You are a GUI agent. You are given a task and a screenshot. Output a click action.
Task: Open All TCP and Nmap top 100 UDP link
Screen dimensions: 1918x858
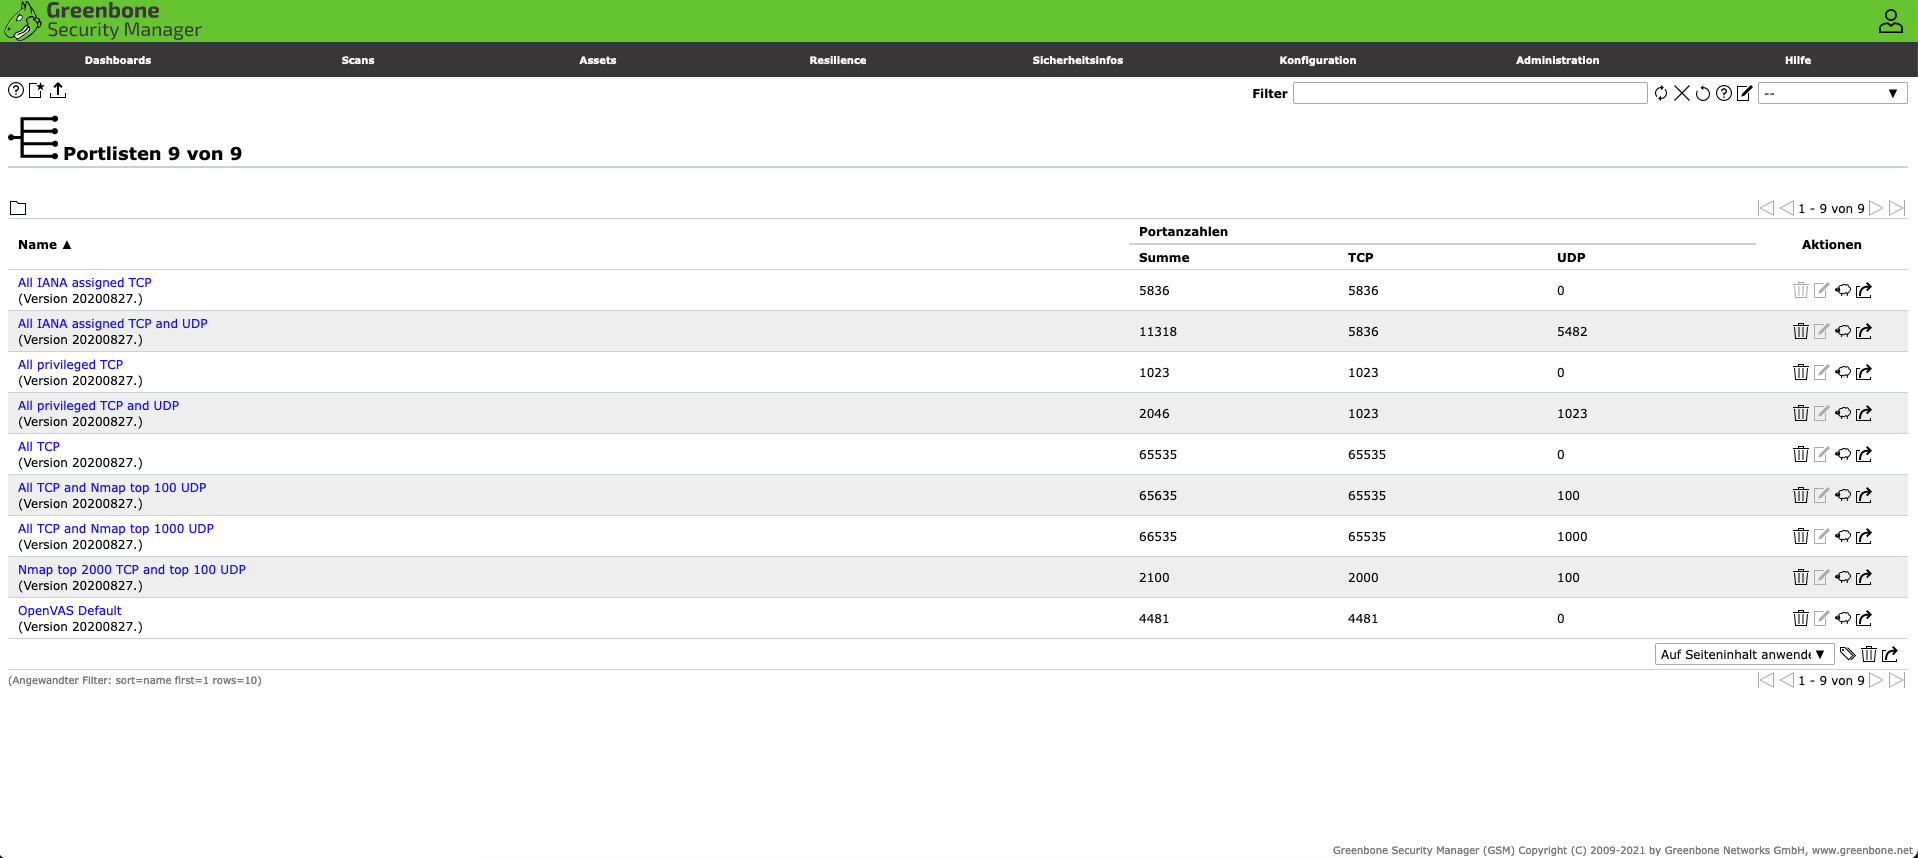(x=112, y=488)
